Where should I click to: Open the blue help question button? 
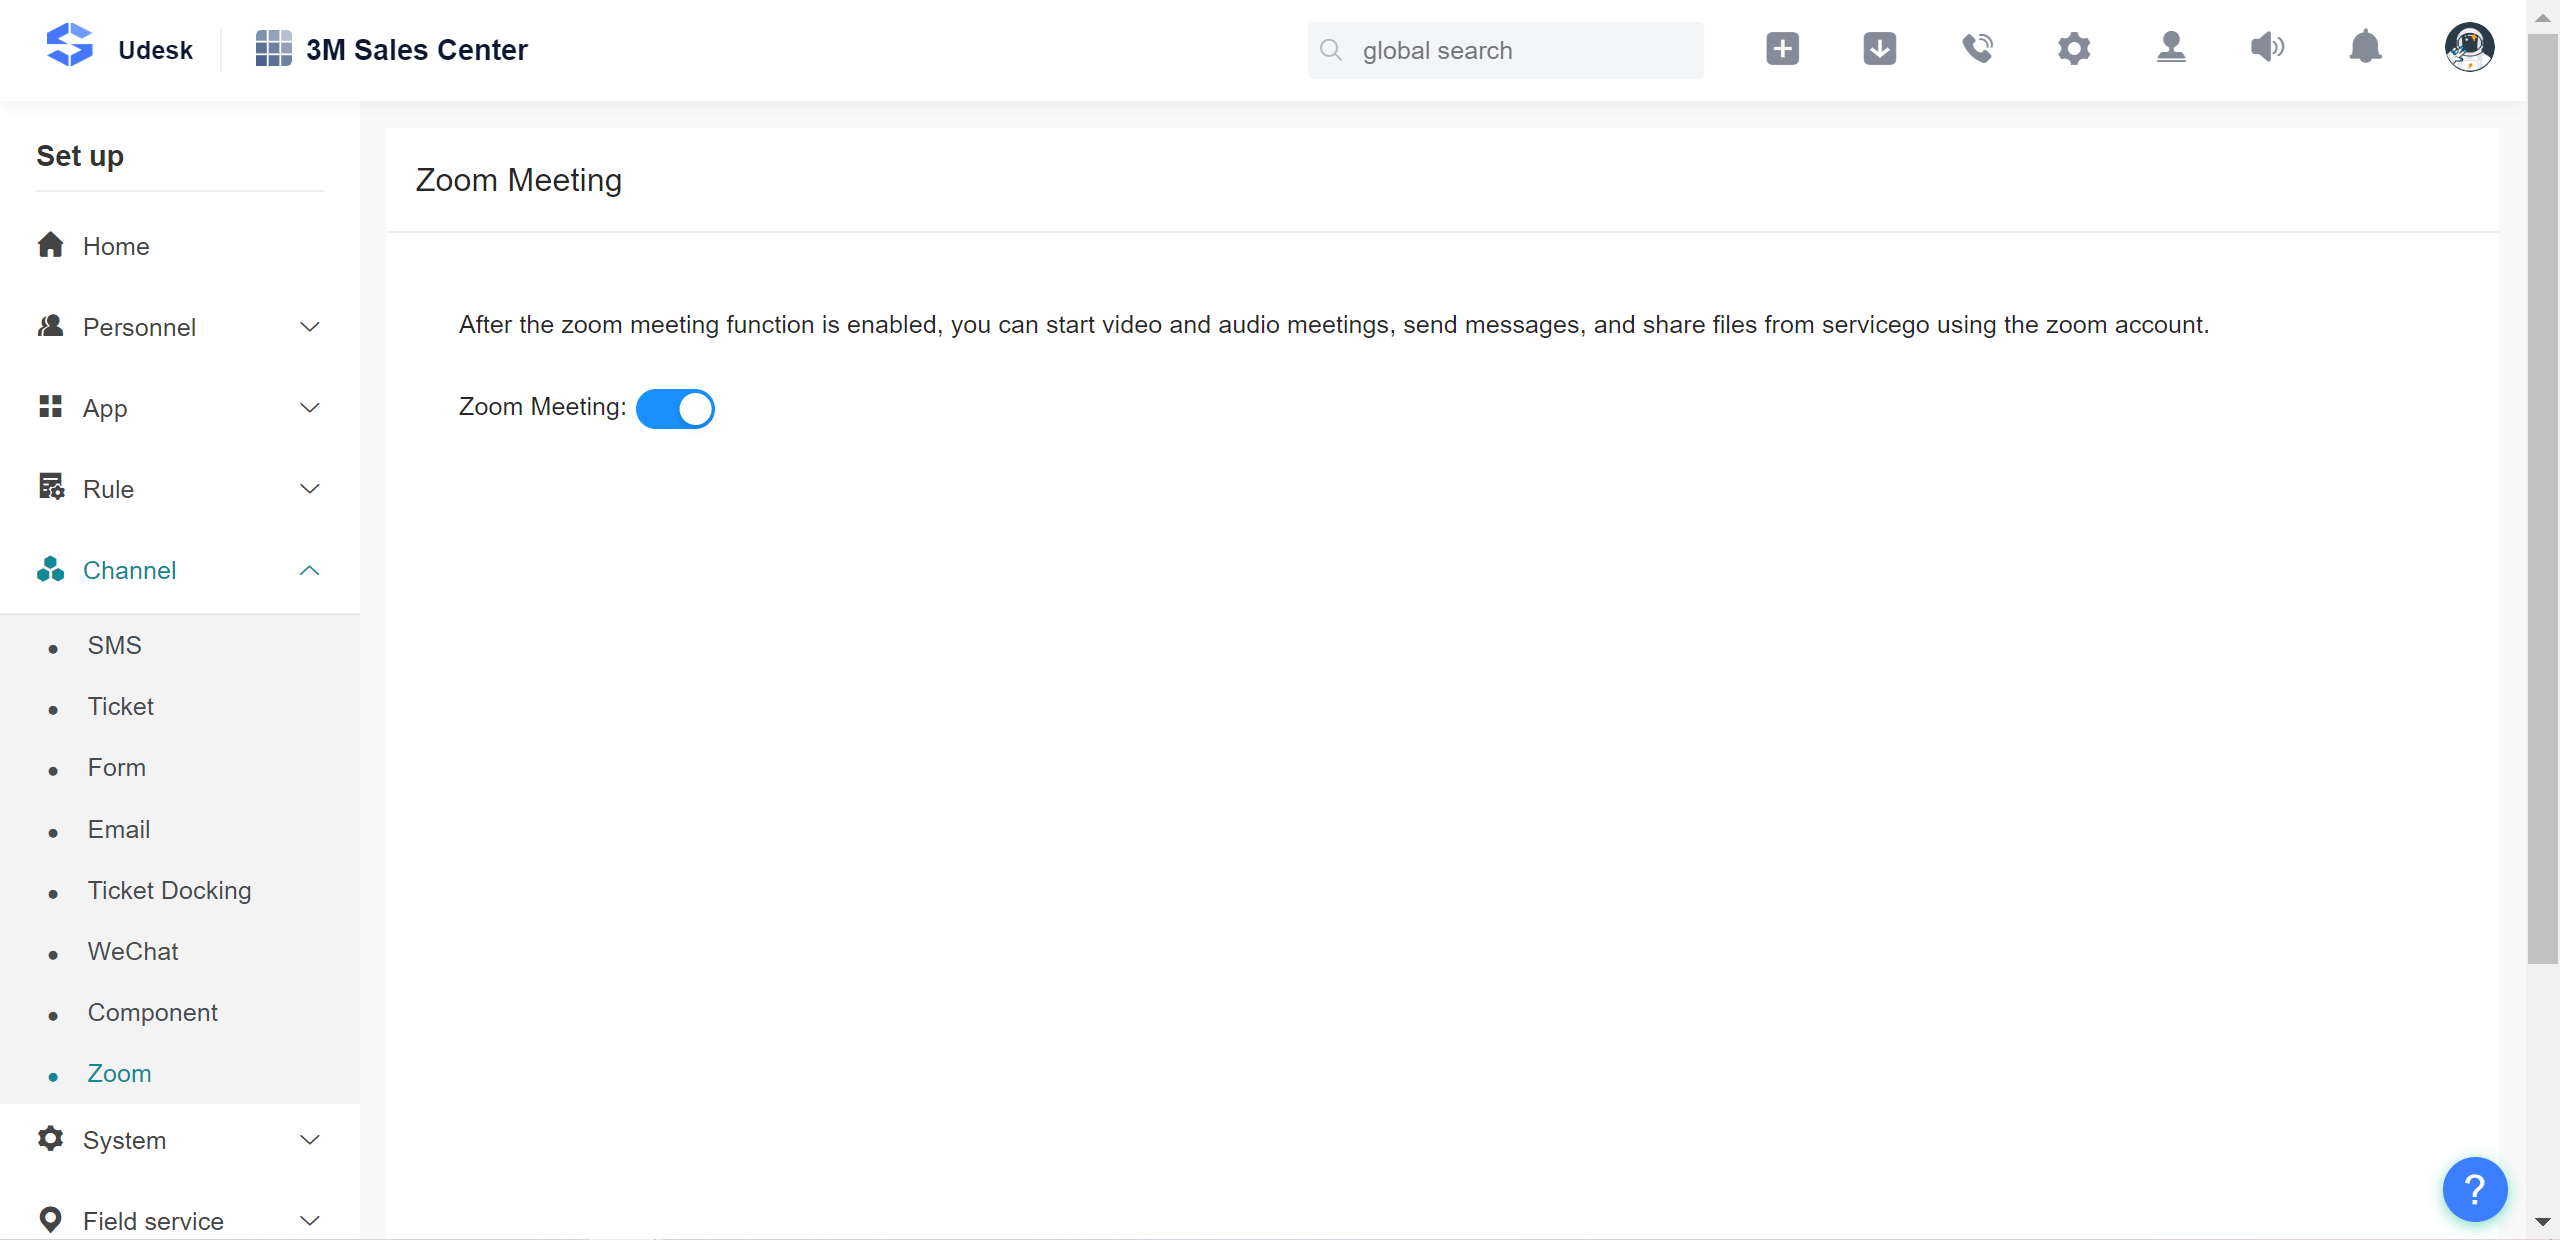[x=2474, y=1189]
